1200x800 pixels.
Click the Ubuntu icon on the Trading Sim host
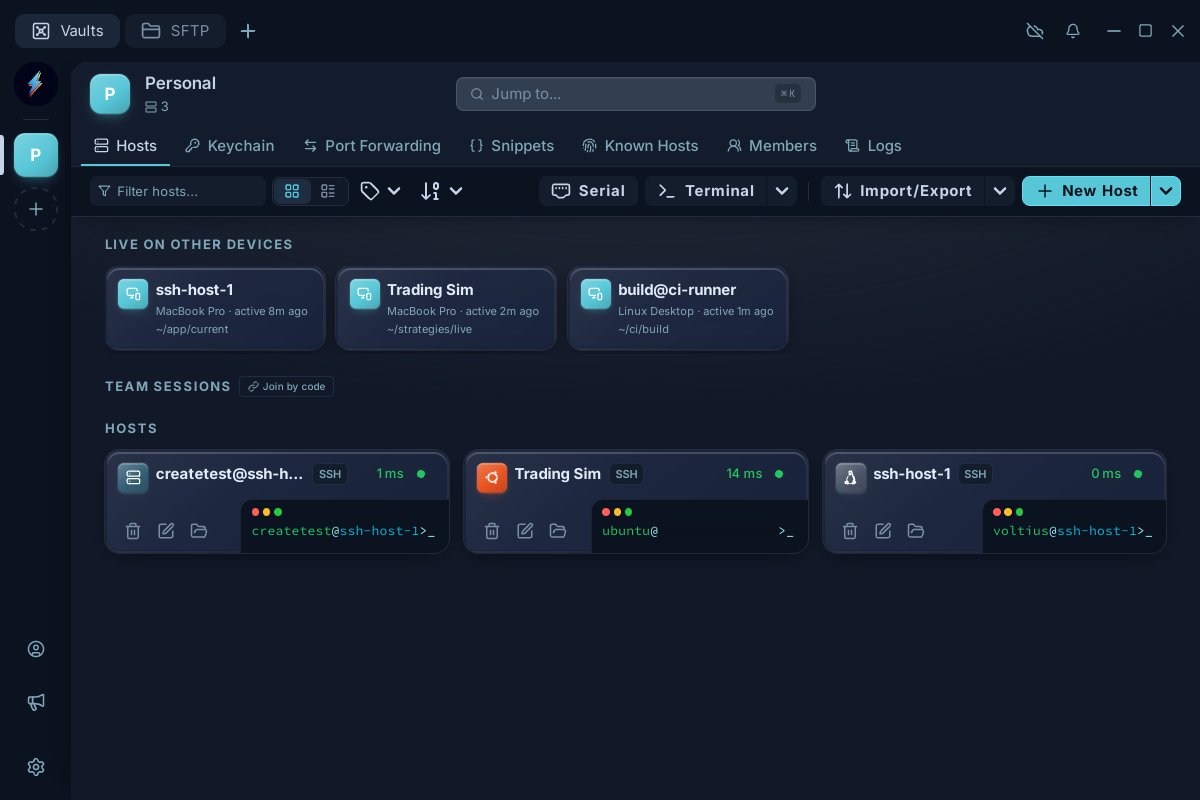point(492,478)
